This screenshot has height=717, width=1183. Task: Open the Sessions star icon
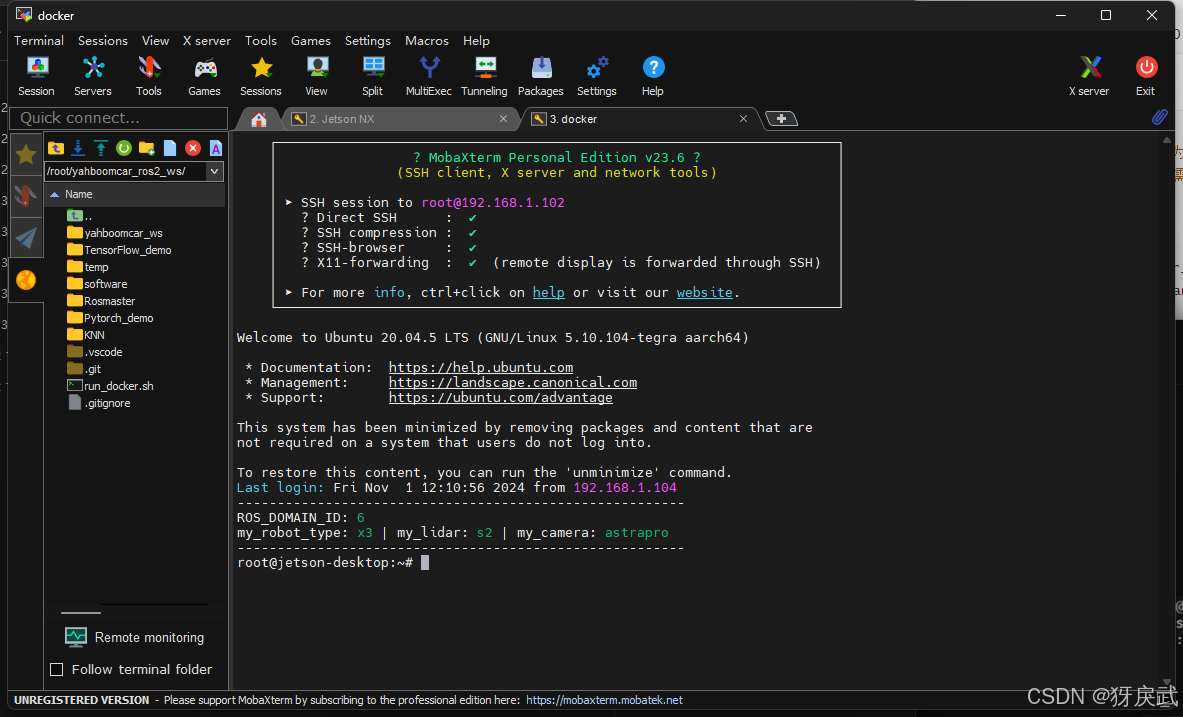coord(261,76)
